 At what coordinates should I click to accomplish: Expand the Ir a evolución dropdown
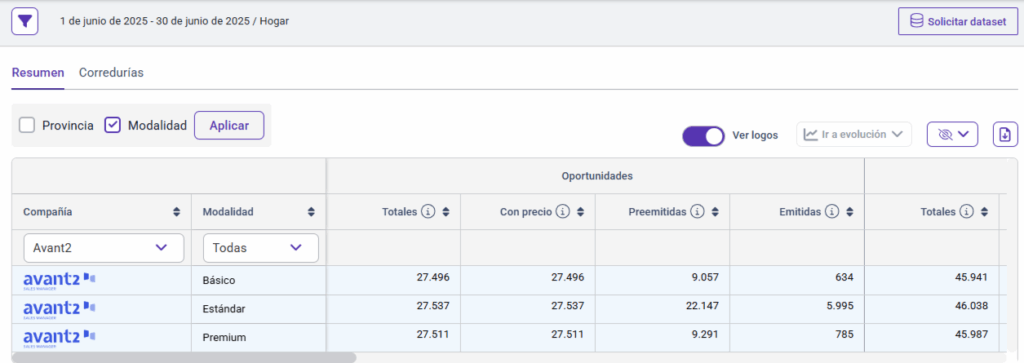(854, 134)
